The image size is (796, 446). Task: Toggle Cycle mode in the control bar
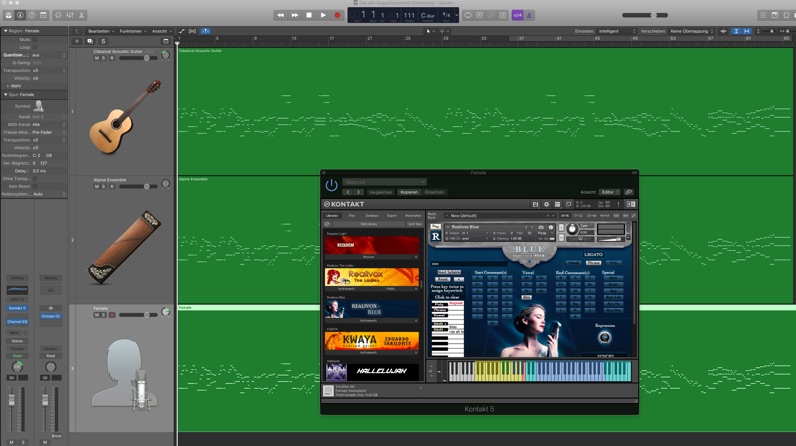tap(468, 15)
